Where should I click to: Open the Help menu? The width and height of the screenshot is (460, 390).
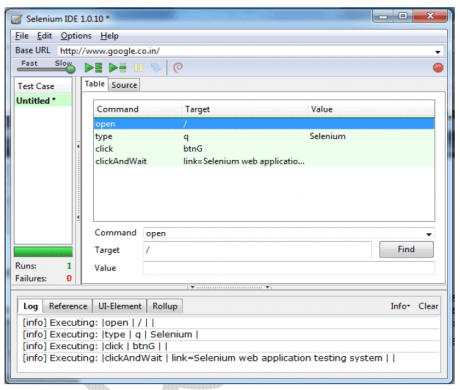click(109, 36)
